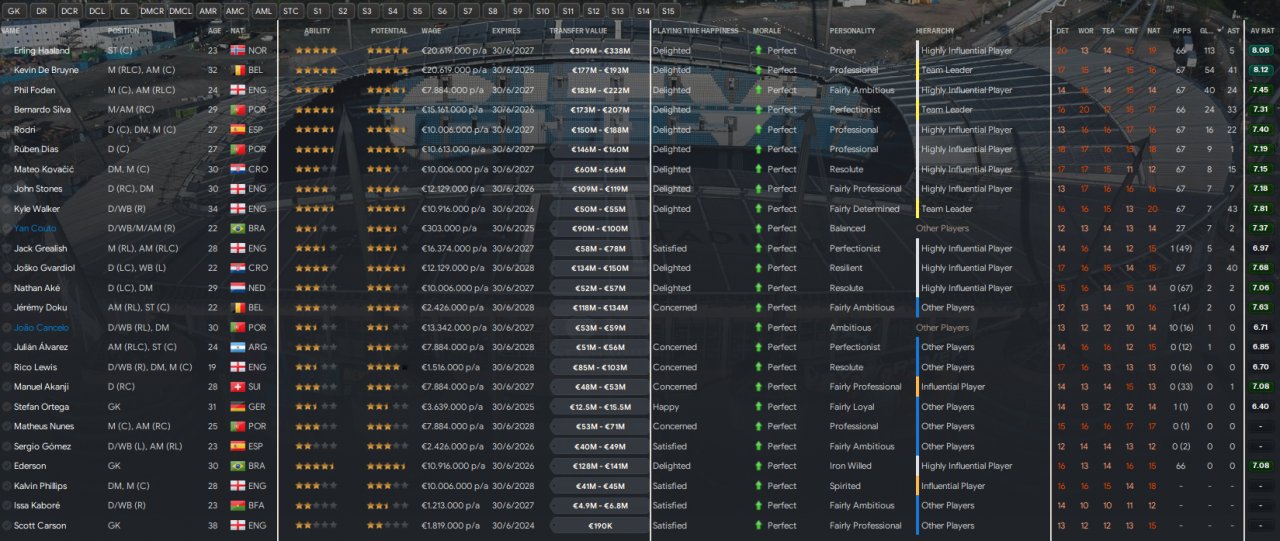Open João Cancelo's player profile
This screenshot has height=541, width=1280.
pos(39,328)
